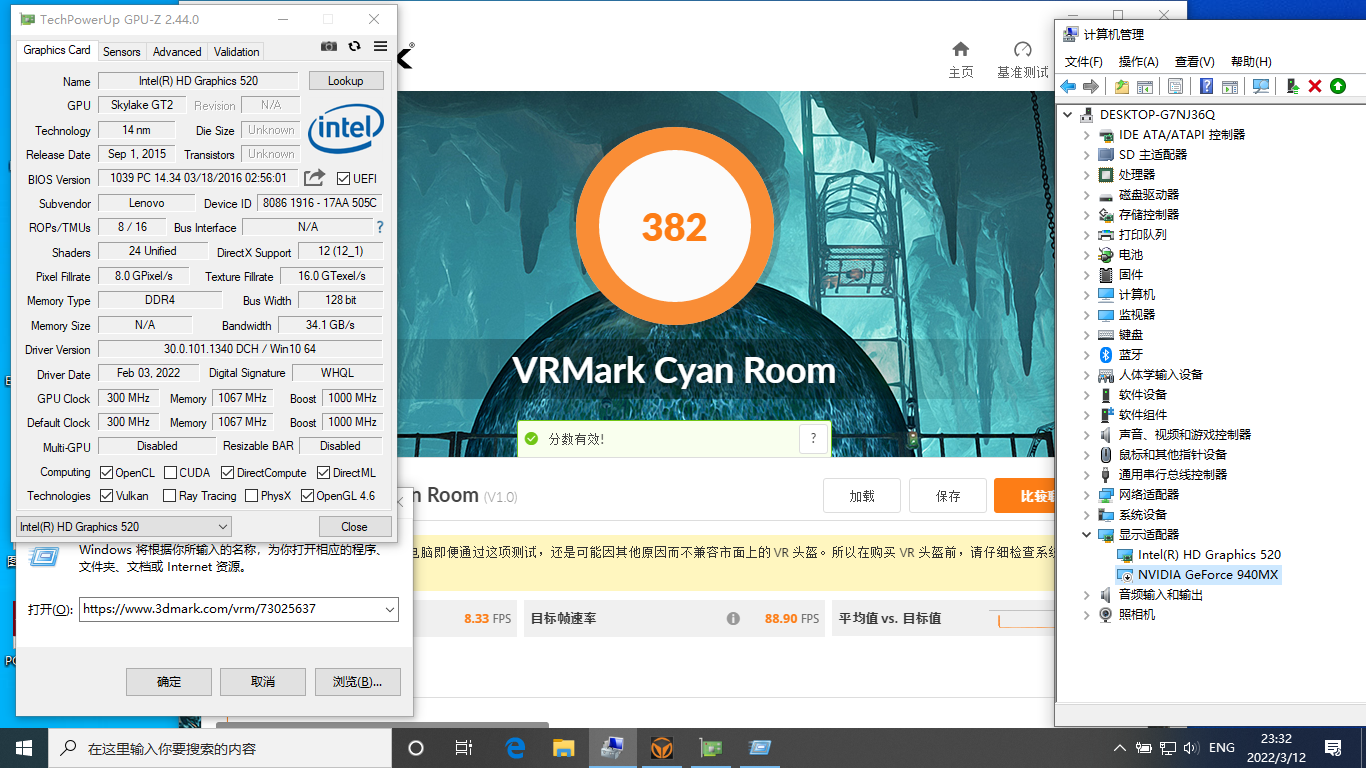Click the GPU-Z green card taskbar icon
This screenshot has height=768, width=1366.
(711, 748)
